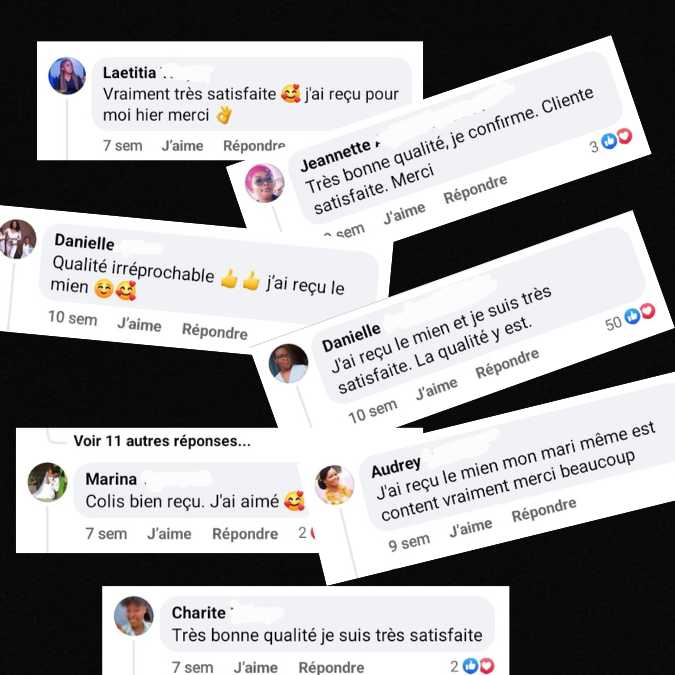The width and height of the screenshot is (675, 675).
Task: Click Marina's profile avatar
Action: (47, 482)
